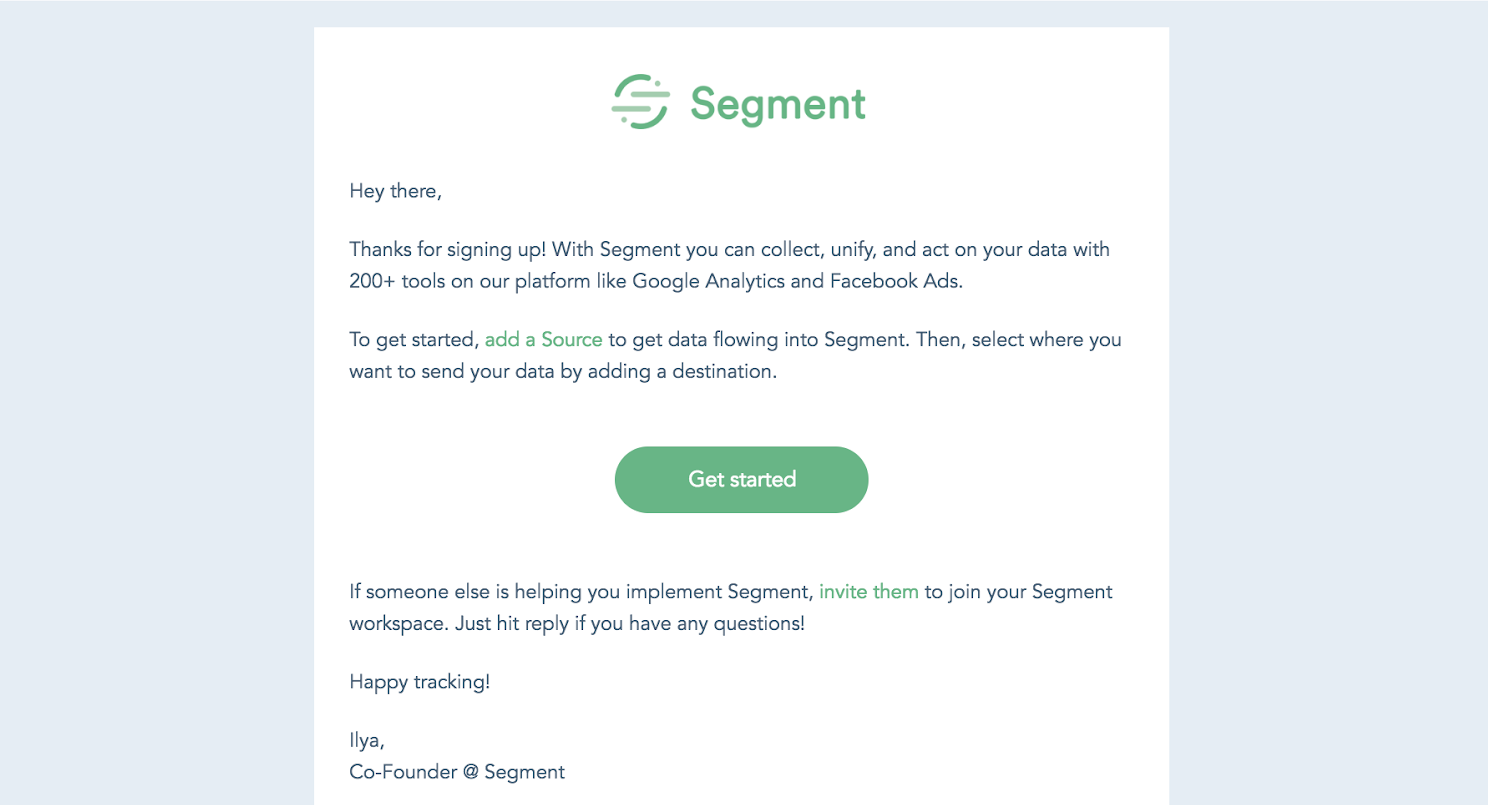Screen dimensions: 1488x805
Task: Click the Happy tracking closing line
Action: (420, 681)
